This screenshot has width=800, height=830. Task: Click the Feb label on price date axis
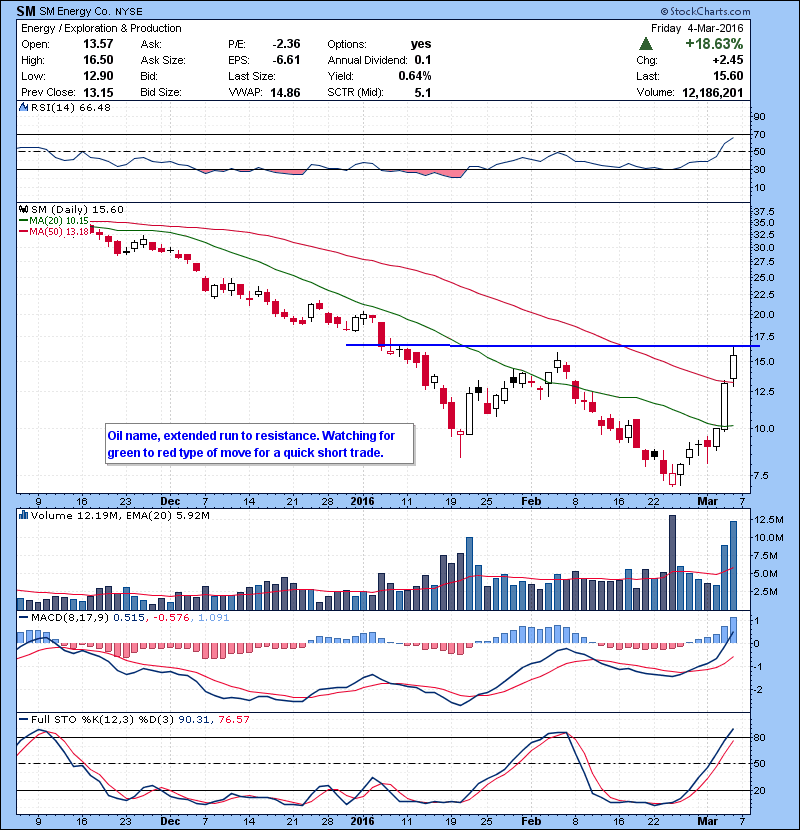point(531,501)
